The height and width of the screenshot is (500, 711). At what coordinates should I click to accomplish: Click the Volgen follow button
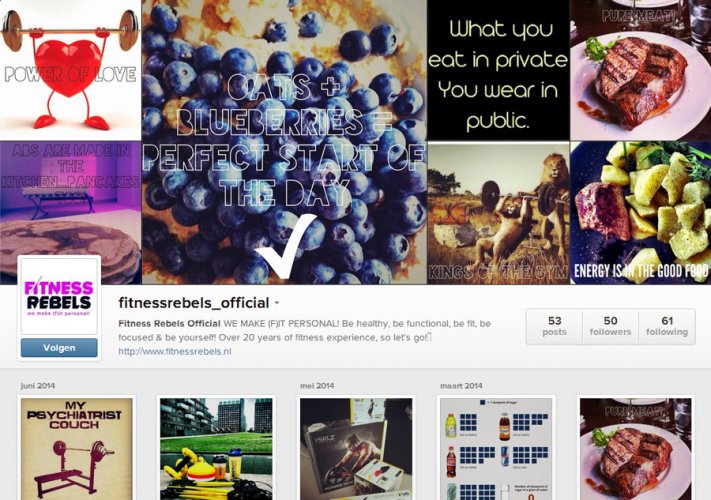(x=59, y=348)
